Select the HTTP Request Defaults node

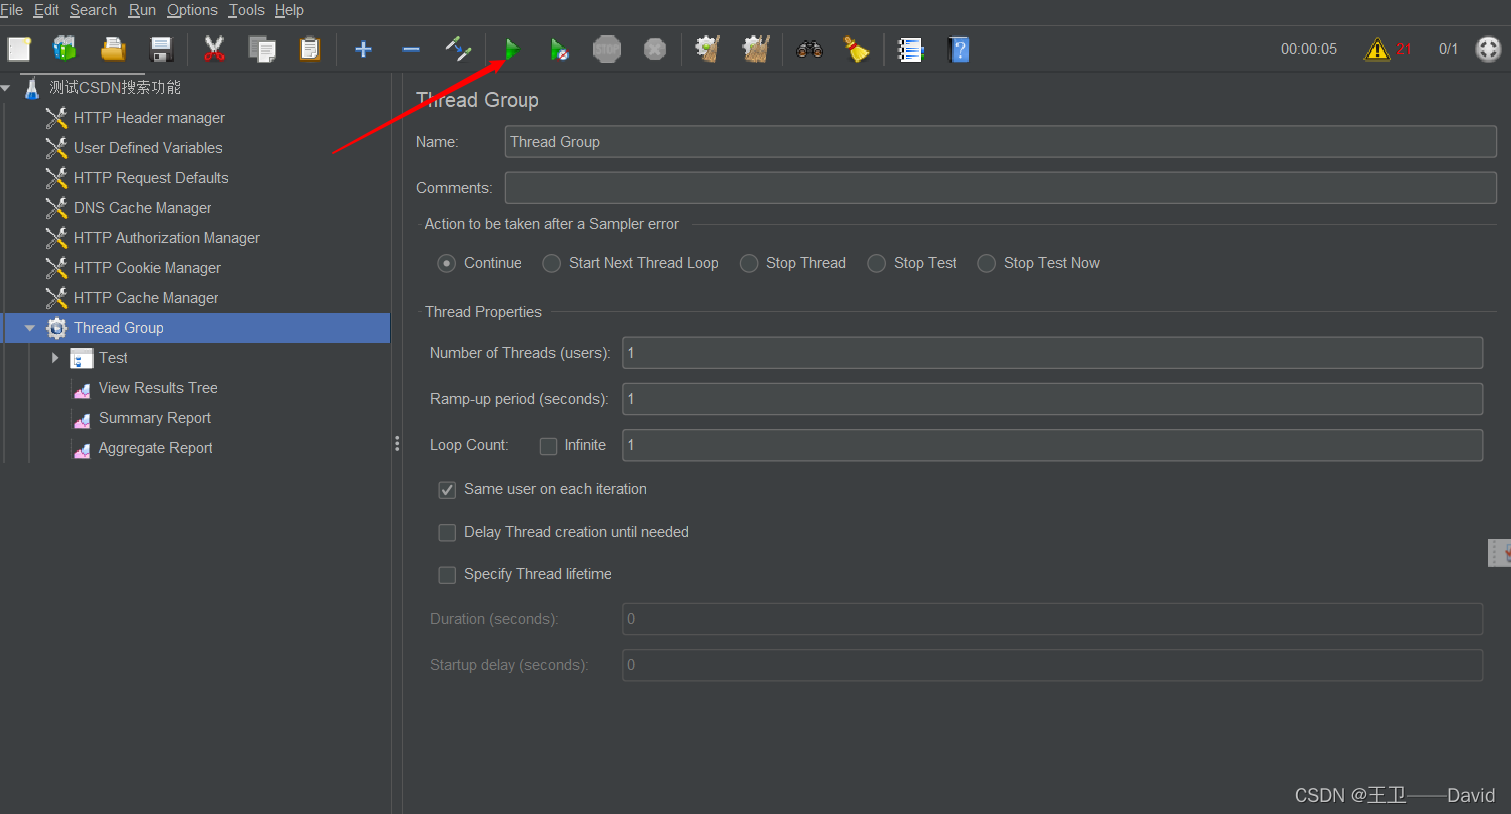point(151,178)
